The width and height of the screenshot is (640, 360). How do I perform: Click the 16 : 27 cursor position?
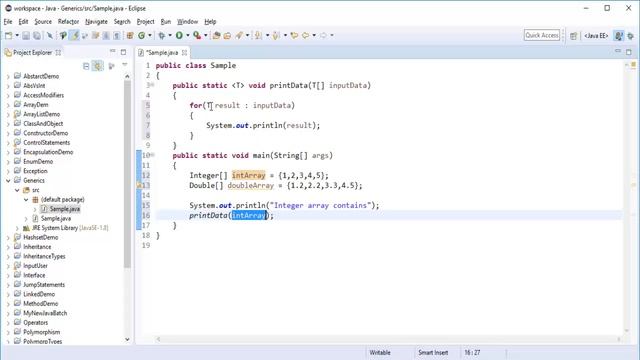[x=472, y=353]
